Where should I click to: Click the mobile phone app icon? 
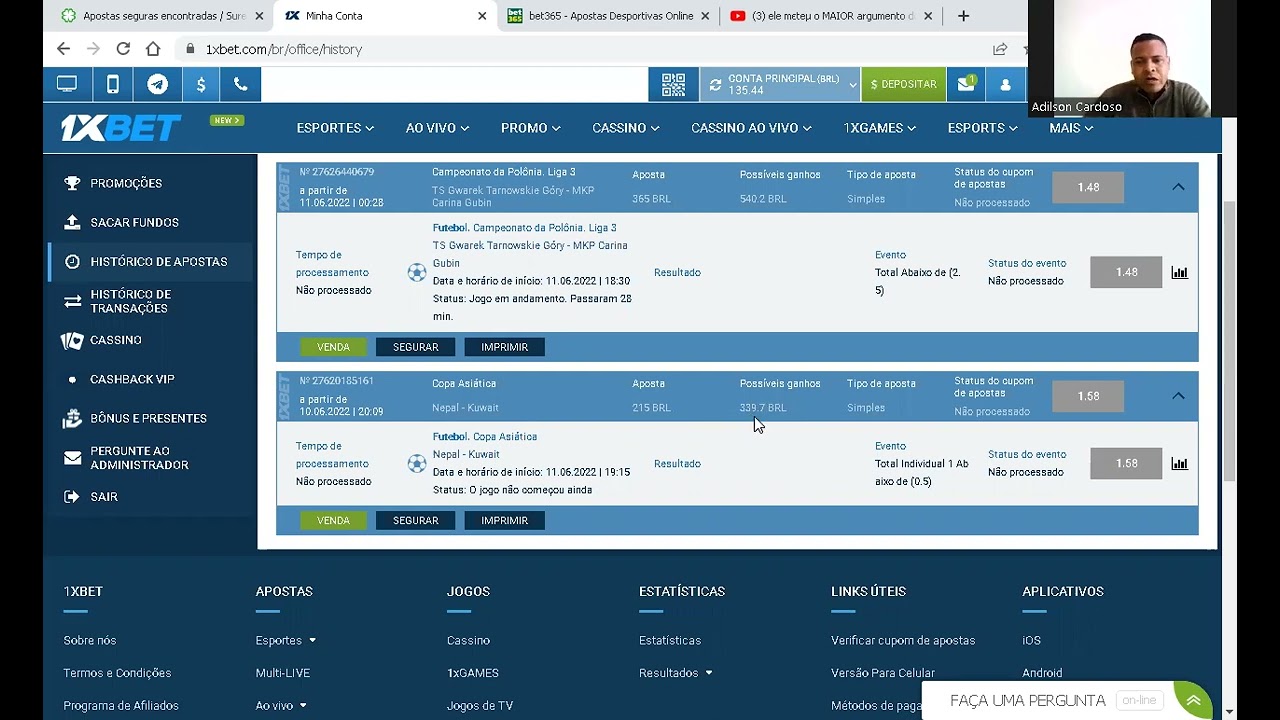tap(113, 85)
